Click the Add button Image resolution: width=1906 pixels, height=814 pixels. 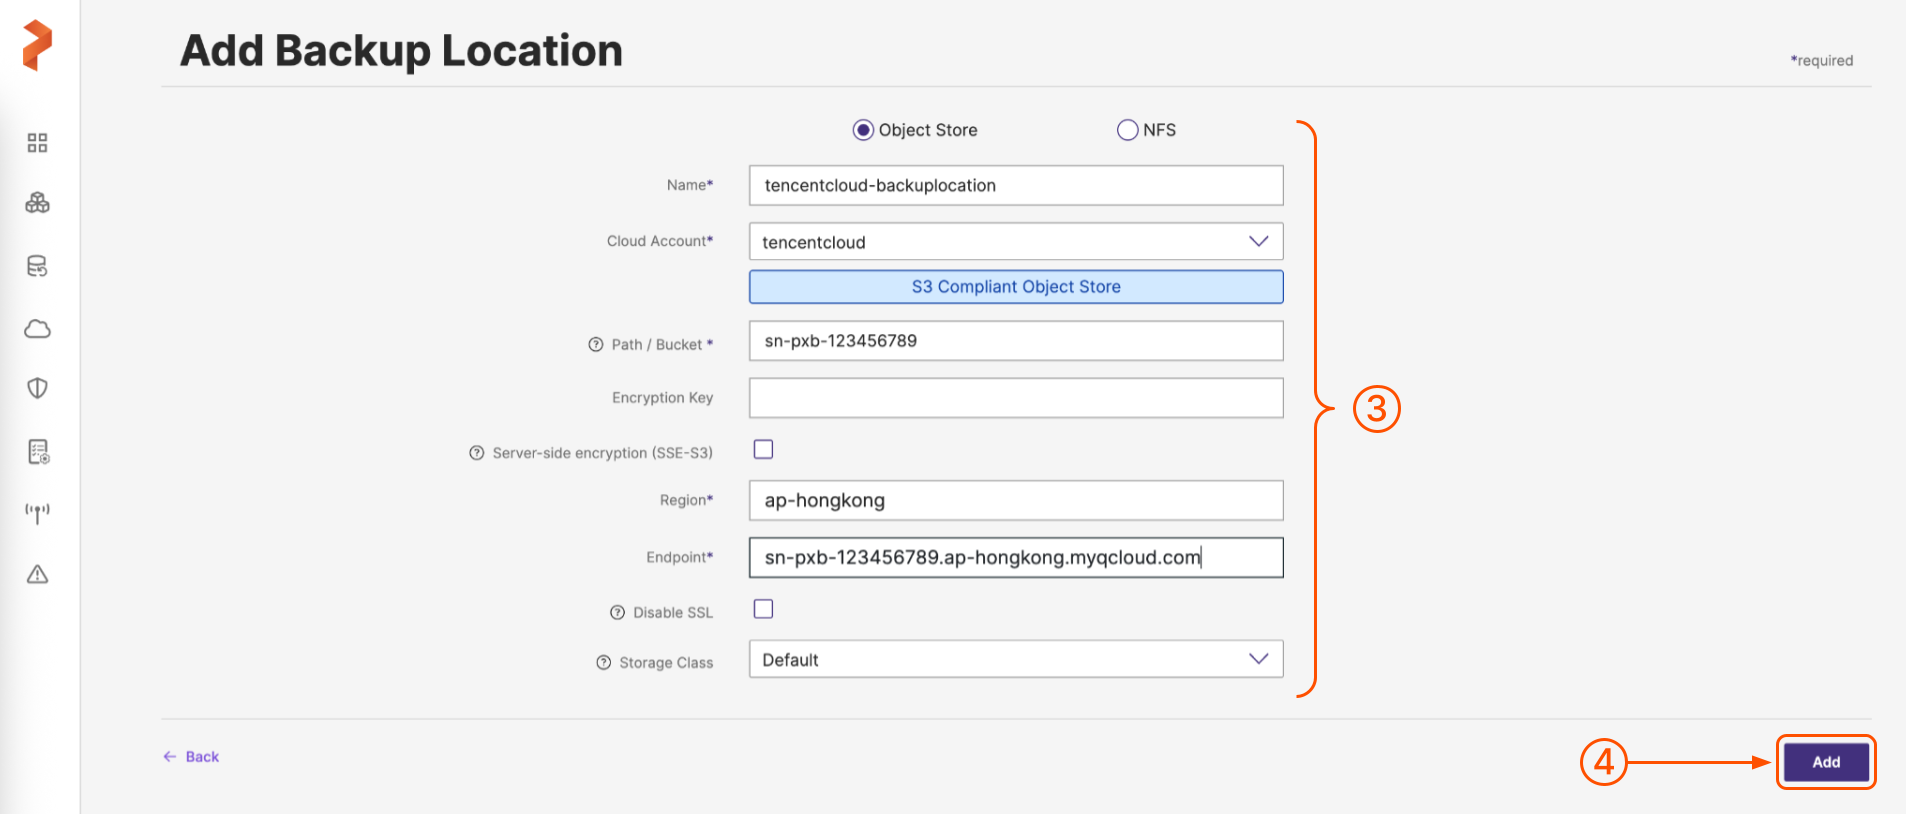(x=1825, y=762)
